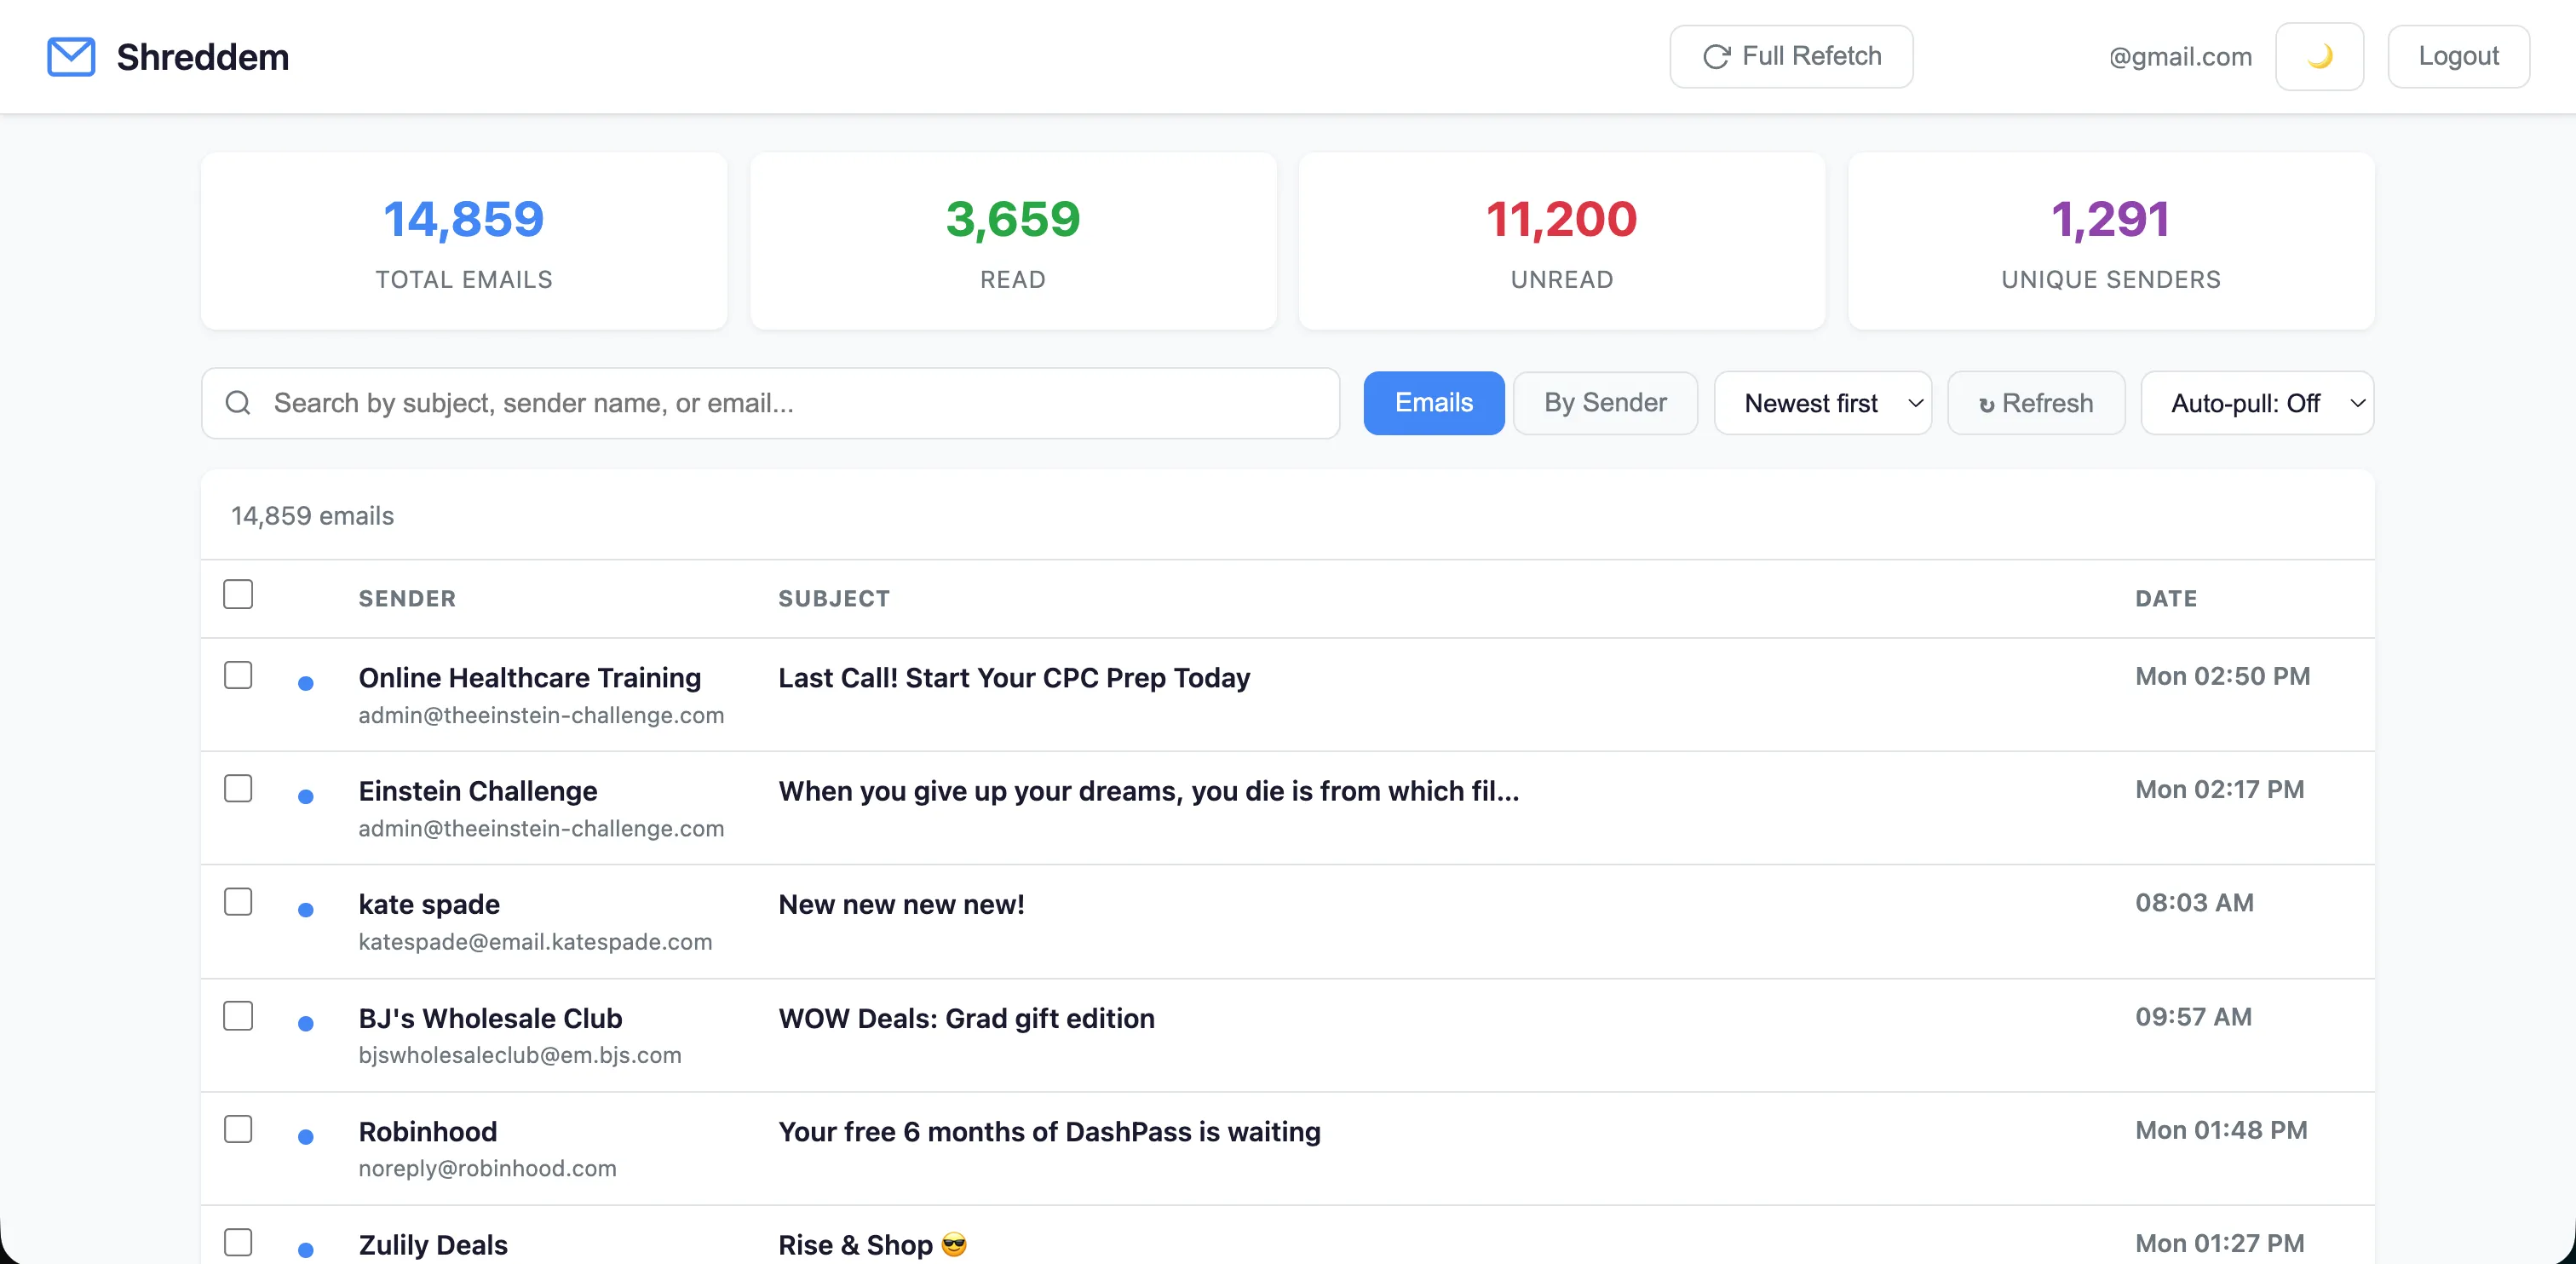This screenshot has height=1264, width=2576.
Task: Open the Newest first sort dropdown
Action: tap(1822, 403)
